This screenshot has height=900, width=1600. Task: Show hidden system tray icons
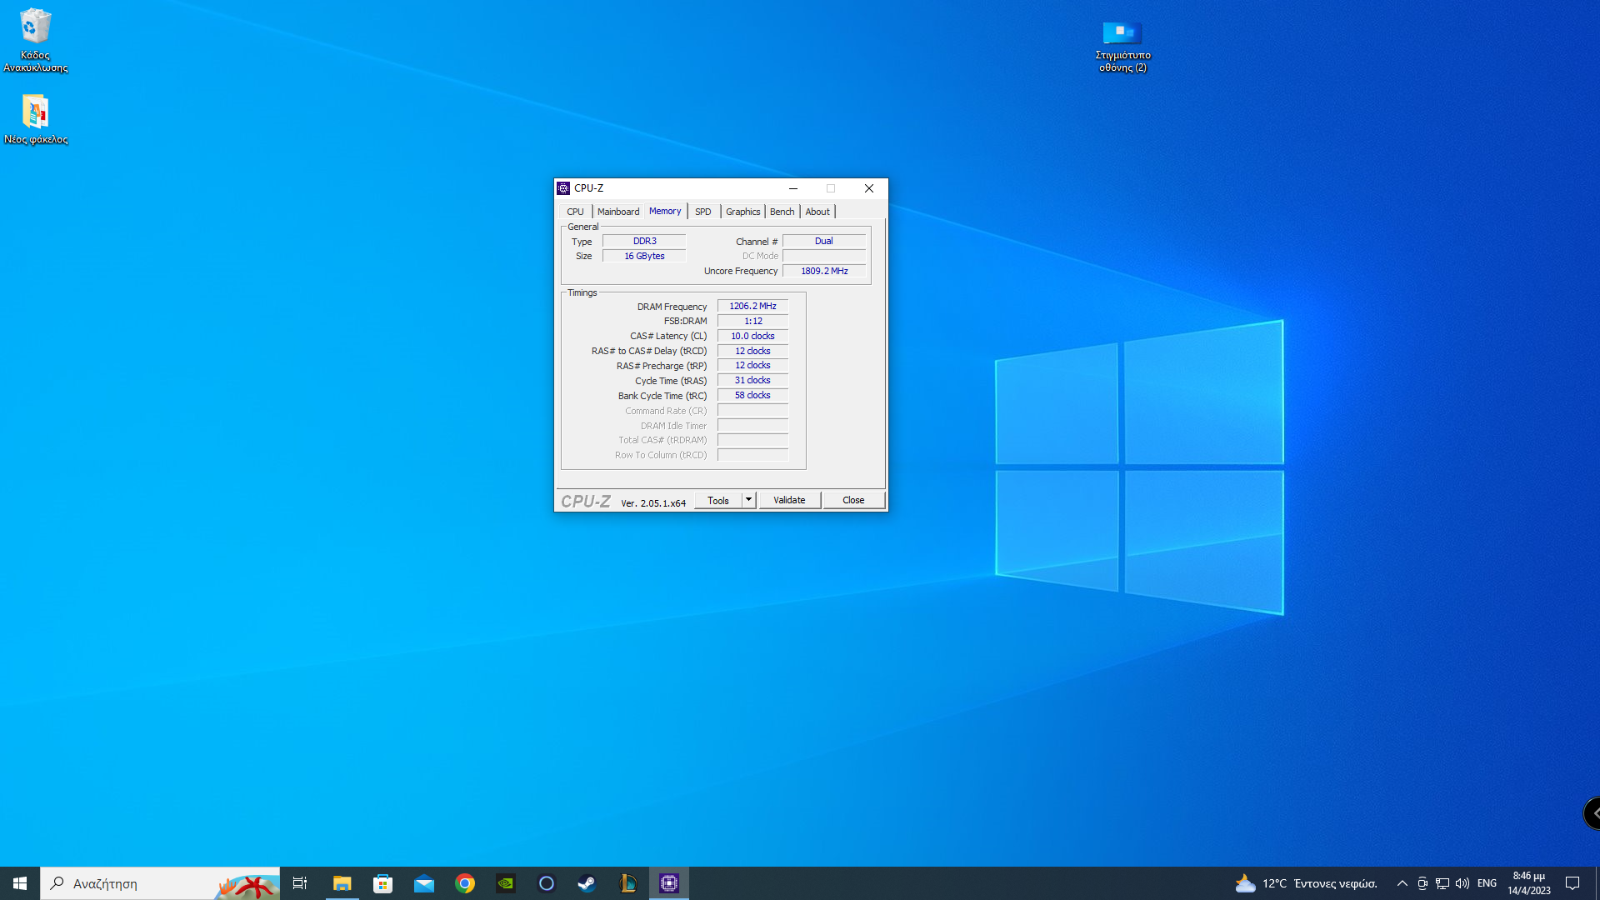[1402, 883]
